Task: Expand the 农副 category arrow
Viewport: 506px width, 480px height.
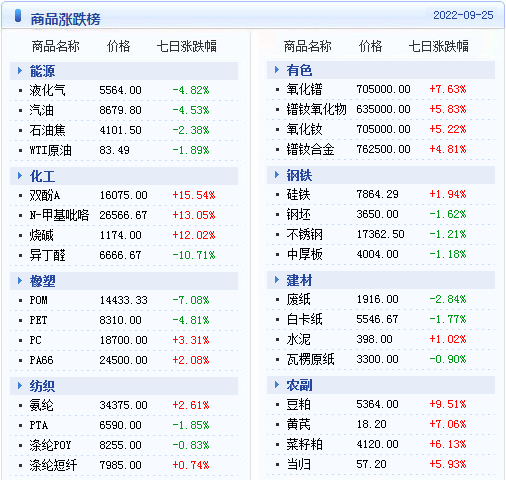Action: click(277, 385)
